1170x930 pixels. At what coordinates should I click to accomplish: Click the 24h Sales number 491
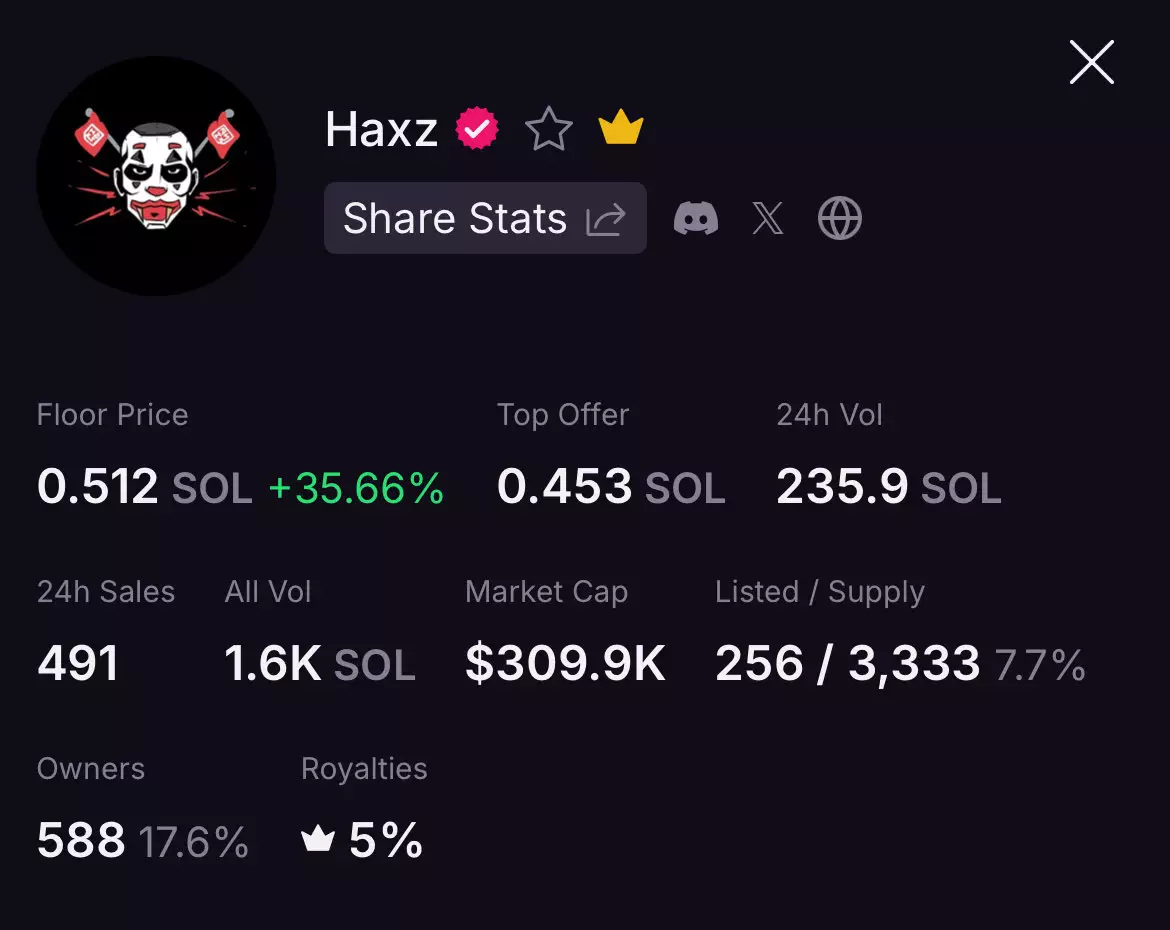coord(78,664)
